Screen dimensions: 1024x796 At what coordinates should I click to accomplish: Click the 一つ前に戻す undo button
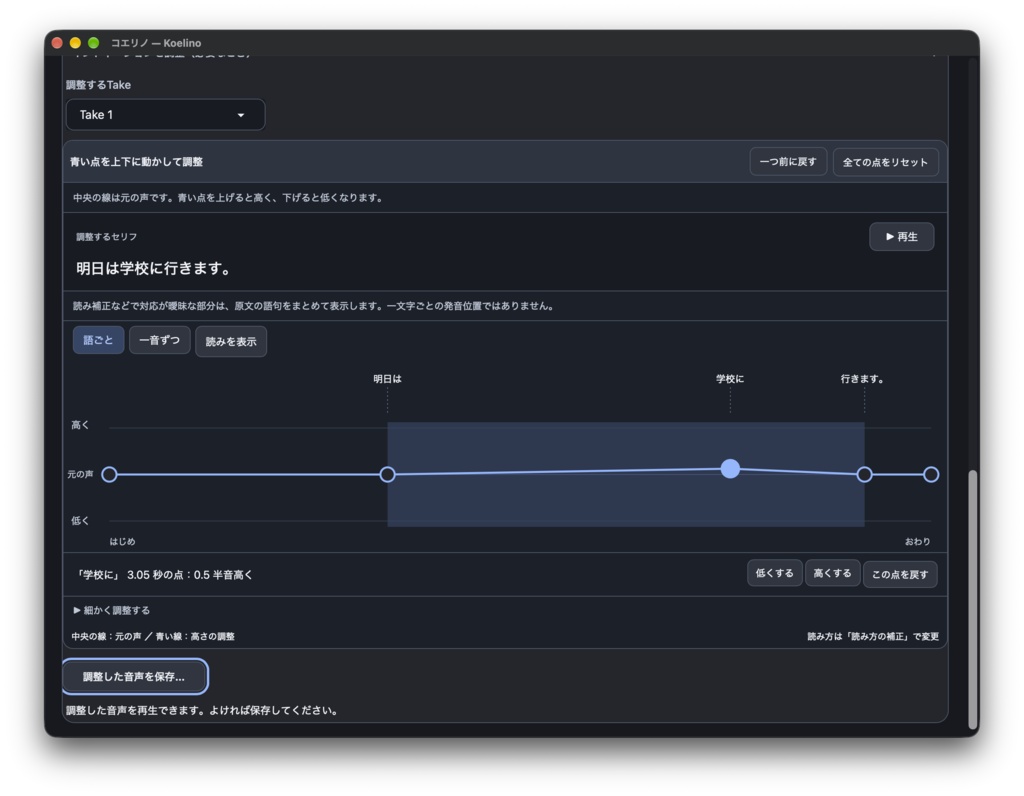click(x=788, y=162)
